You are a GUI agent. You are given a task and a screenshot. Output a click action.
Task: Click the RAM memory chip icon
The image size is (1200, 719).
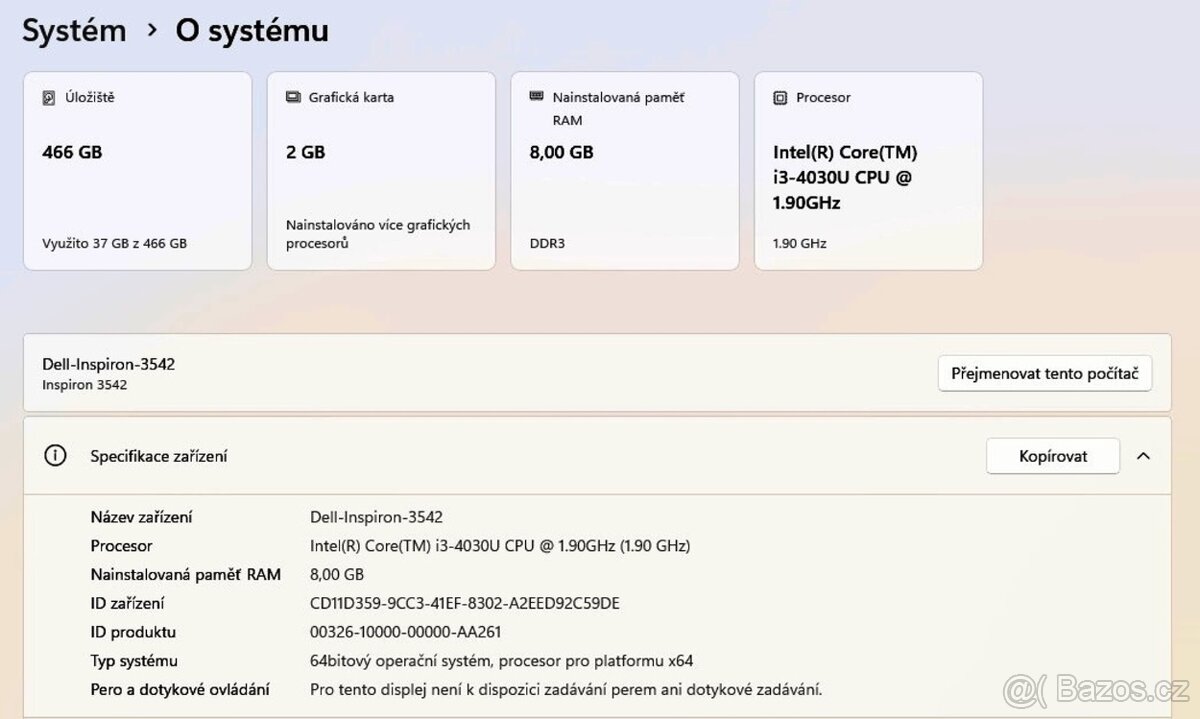tap(536, 97)
